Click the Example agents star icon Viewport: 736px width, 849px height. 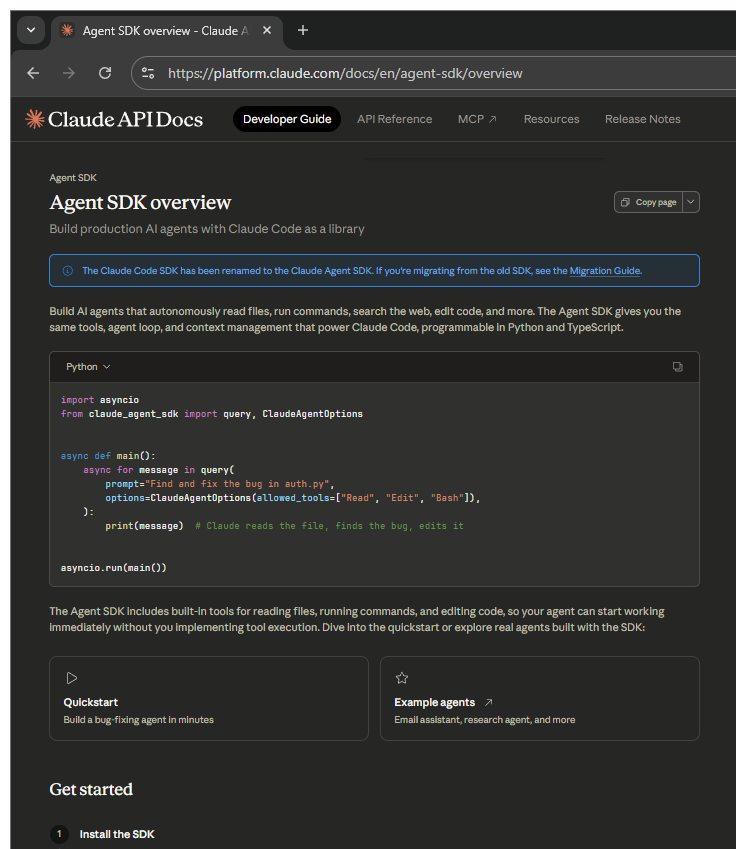point(402,678)
